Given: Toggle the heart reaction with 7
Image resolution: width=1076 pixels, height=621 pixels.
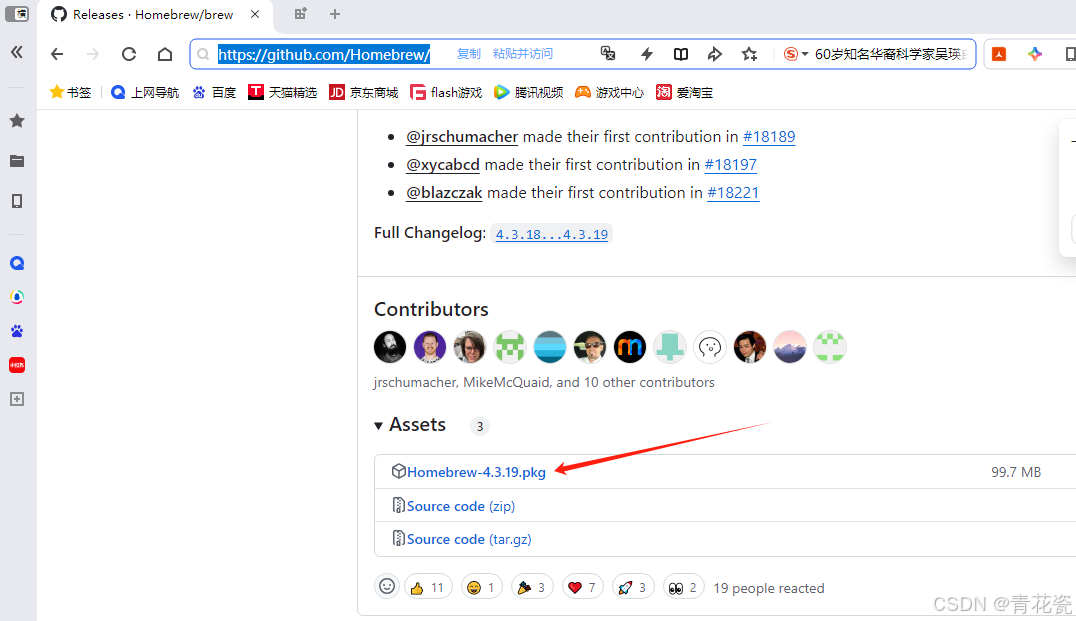Looking at the screenshot, I should click(x=583, y=587).
